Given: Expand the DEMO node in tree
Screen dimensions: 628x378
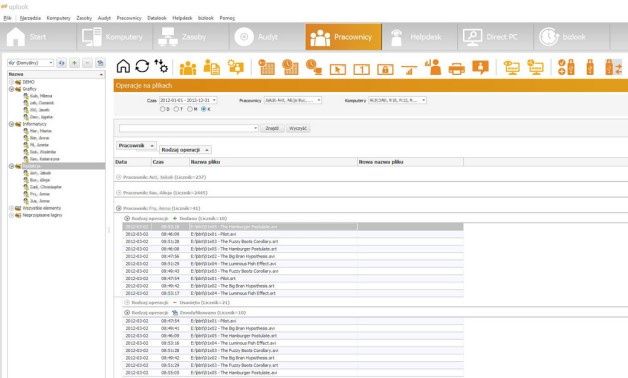Looking at the screenshot, I should (12, 82).
